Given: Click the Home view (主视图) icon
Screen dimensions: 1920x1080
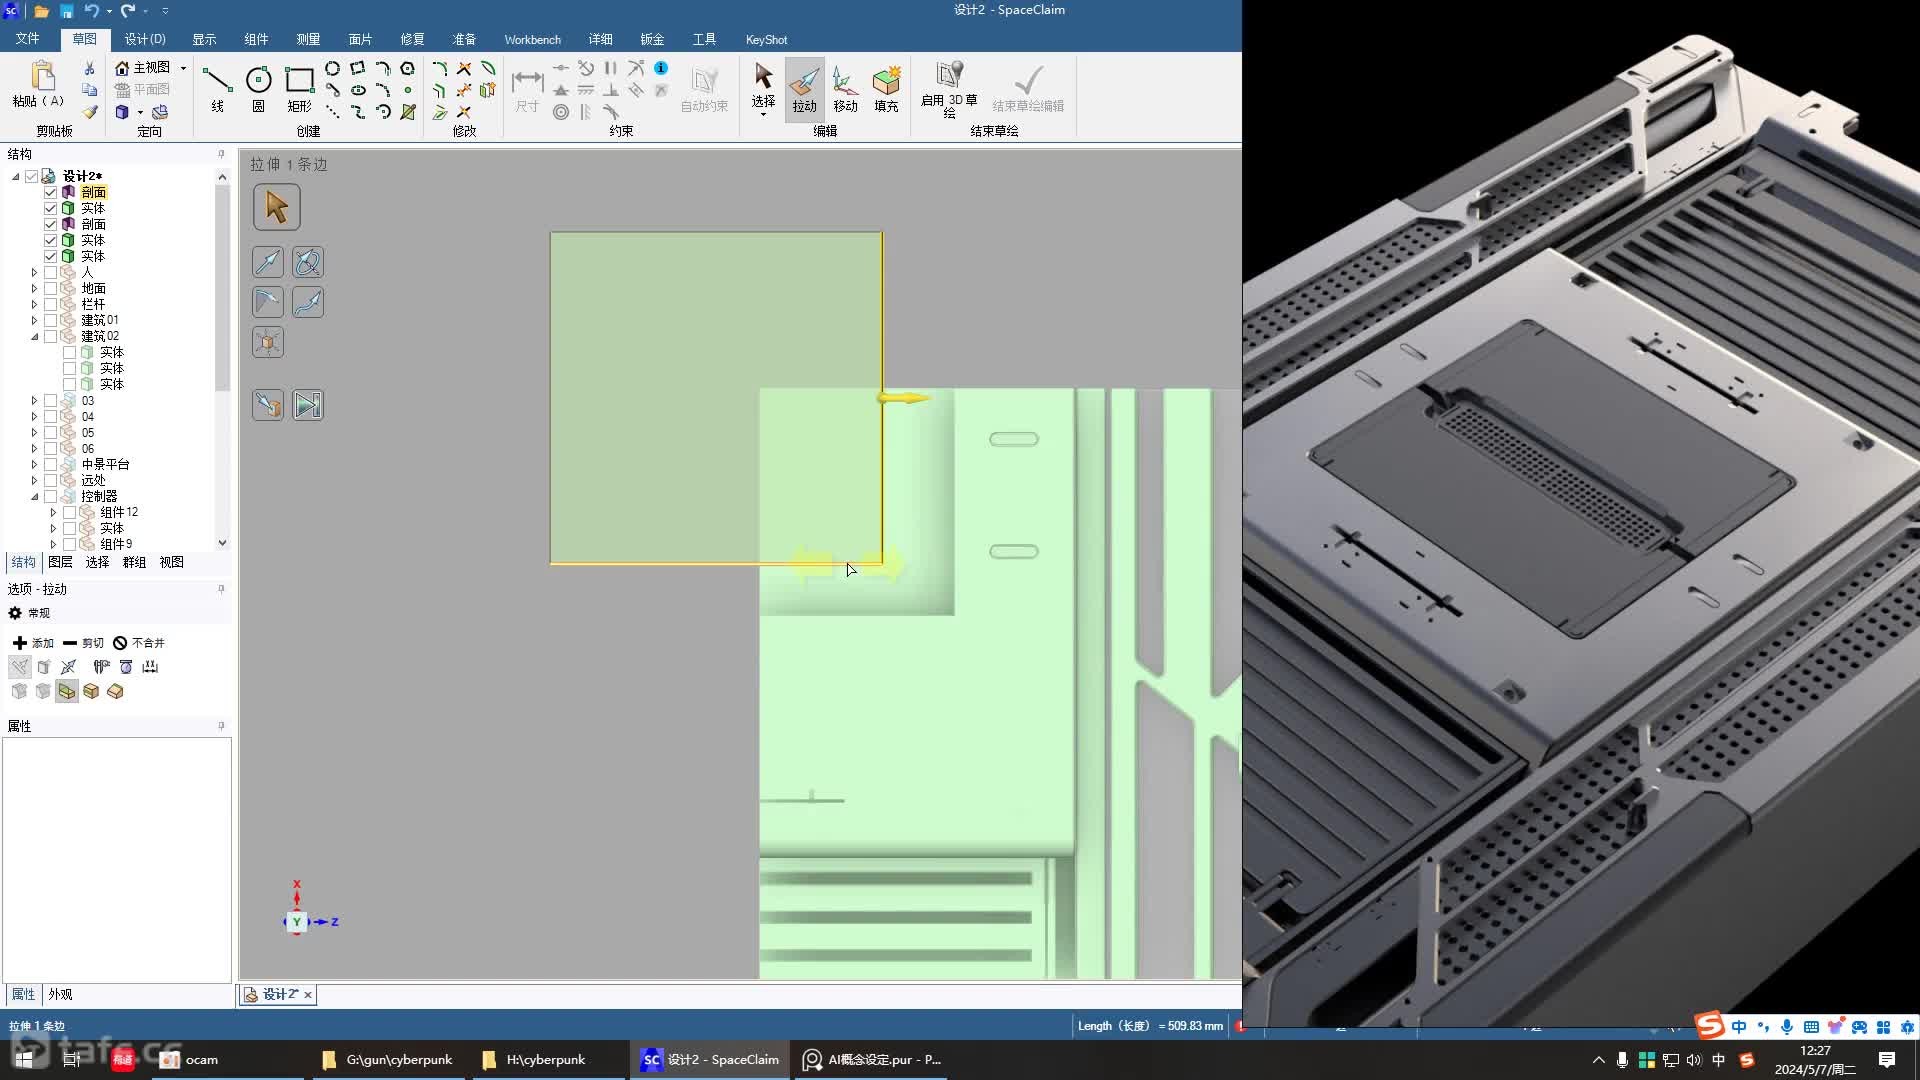Looking at the screenshot, I should click(x=122, y=68).
